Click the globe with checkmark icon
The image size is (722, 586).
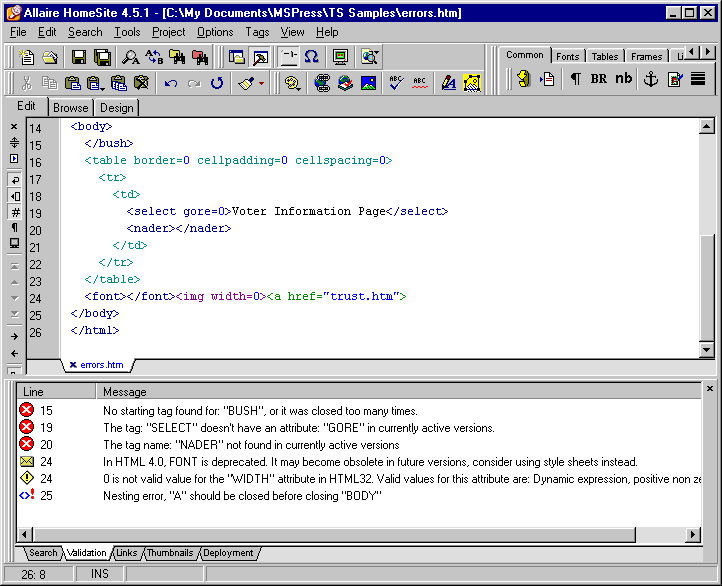coord(345,83)
